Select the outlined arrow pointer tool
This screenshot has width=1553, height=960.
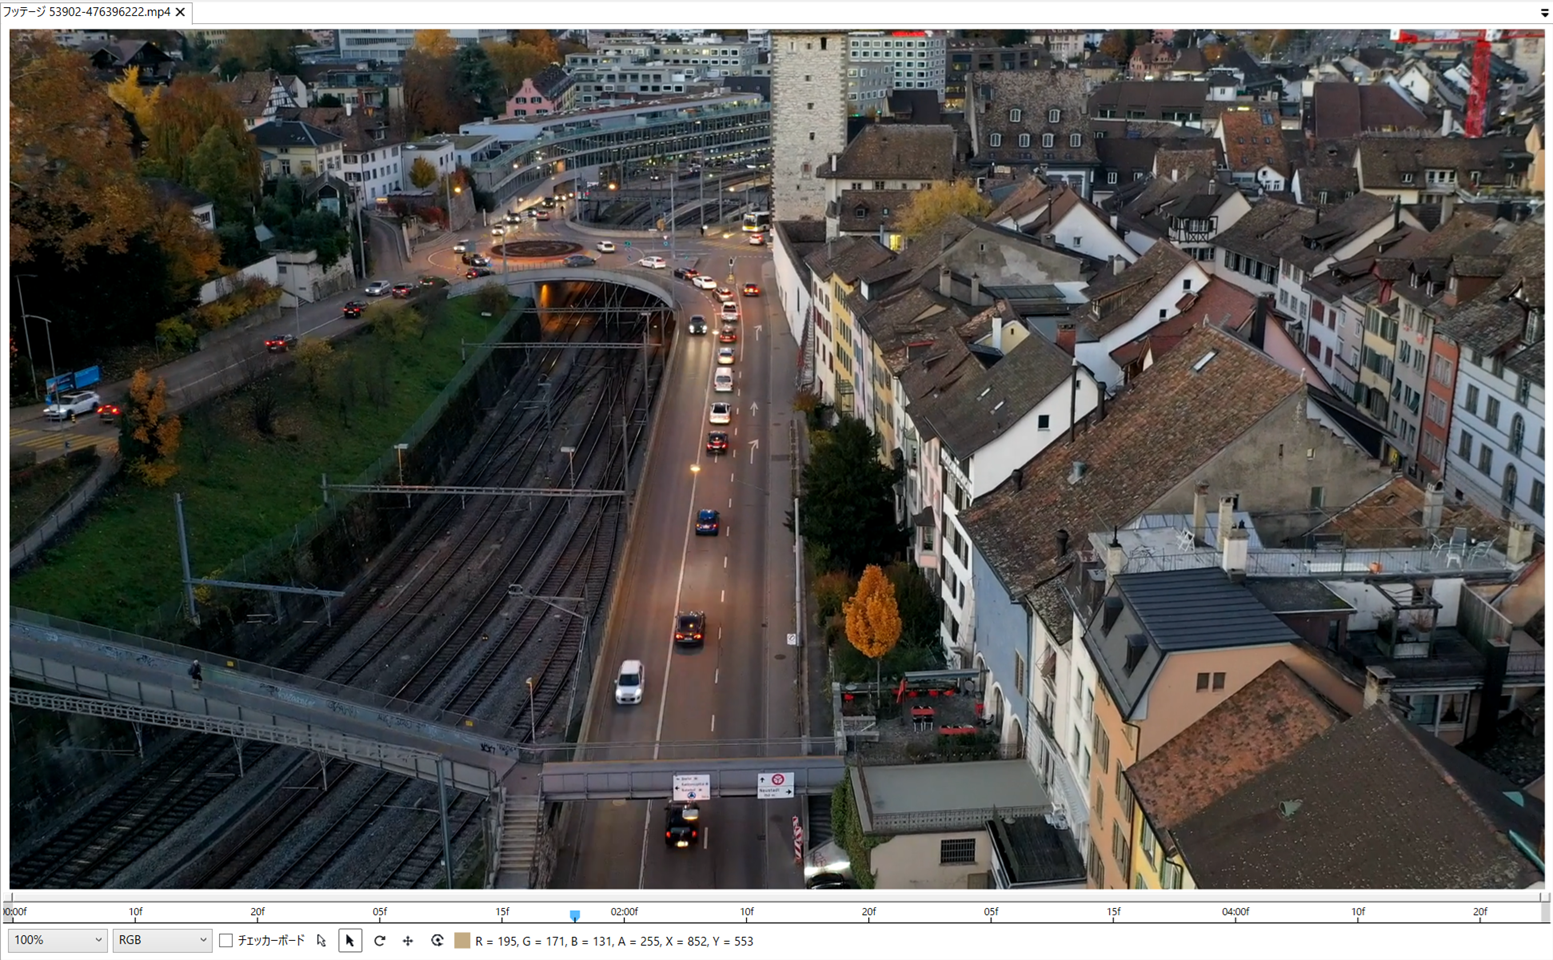point(321,941)
